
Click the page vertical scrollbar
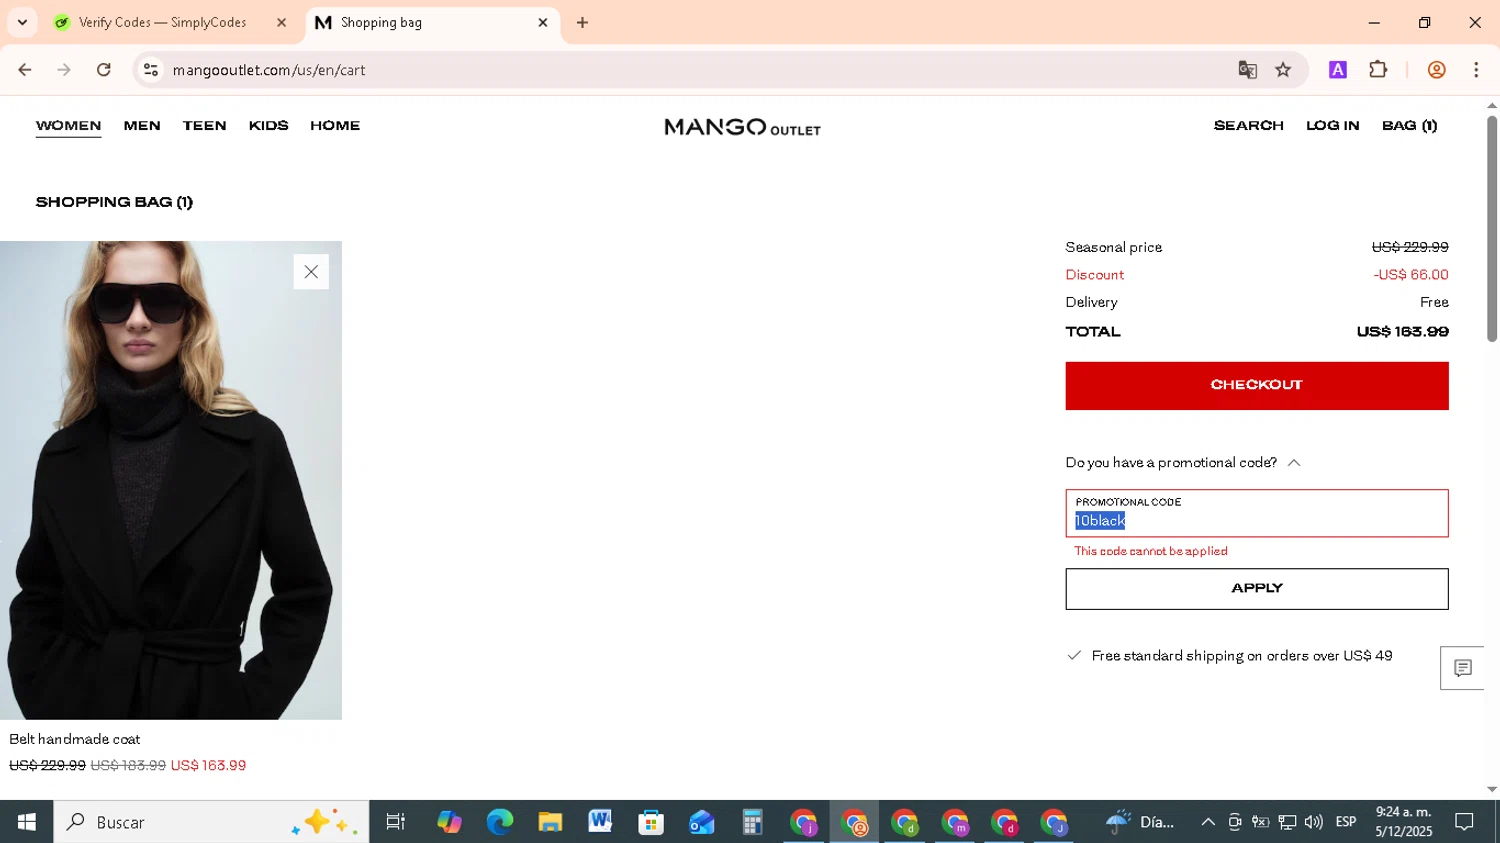[x=1491, y=229]
